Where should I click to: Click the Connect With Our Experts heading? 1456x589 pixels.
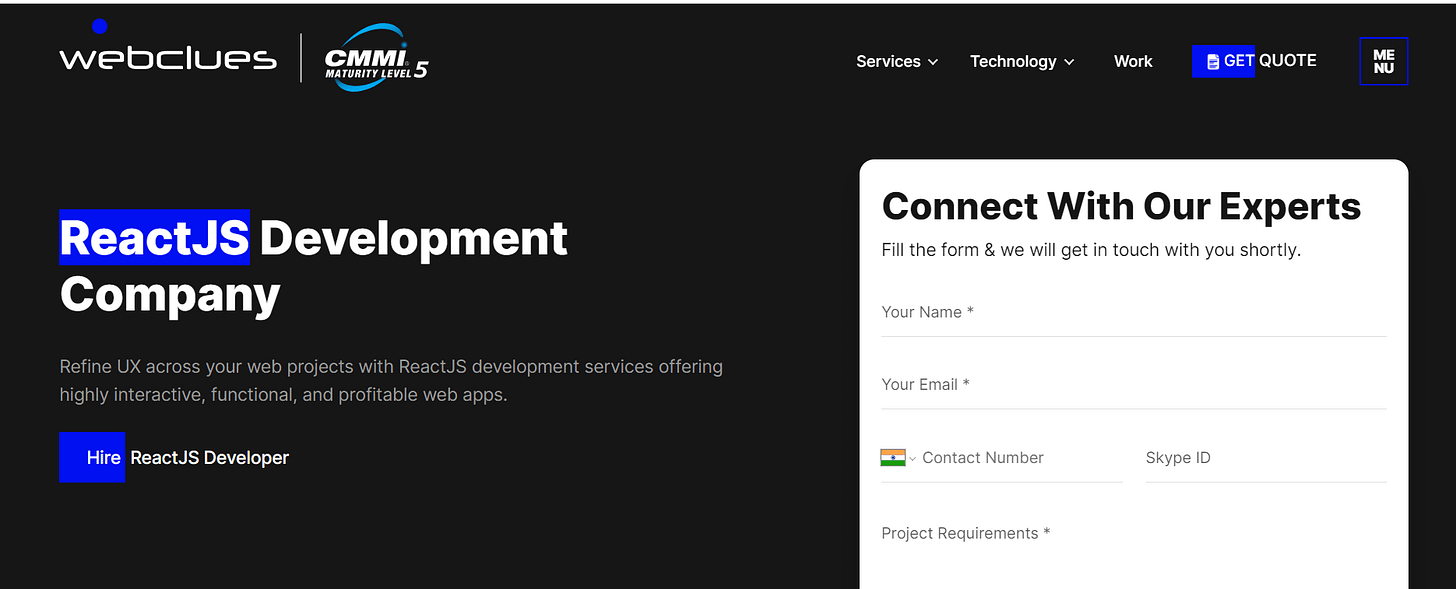click(x=1120, y=206)
